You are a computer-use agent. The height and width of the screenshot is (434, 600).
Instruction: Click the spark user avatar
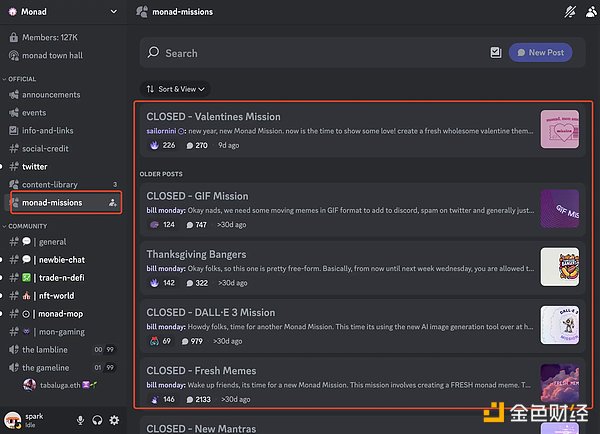[13, 420]
